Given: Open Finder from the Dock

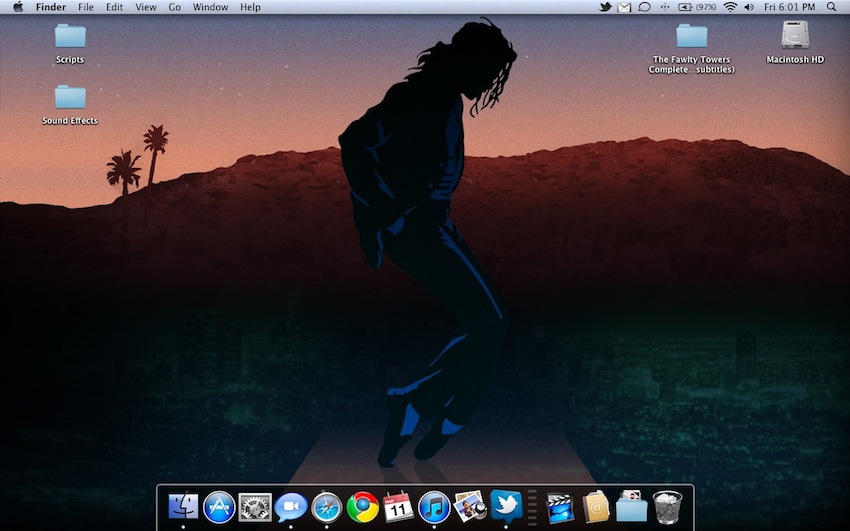Looking at the screenshot, I should click(183, 507).
